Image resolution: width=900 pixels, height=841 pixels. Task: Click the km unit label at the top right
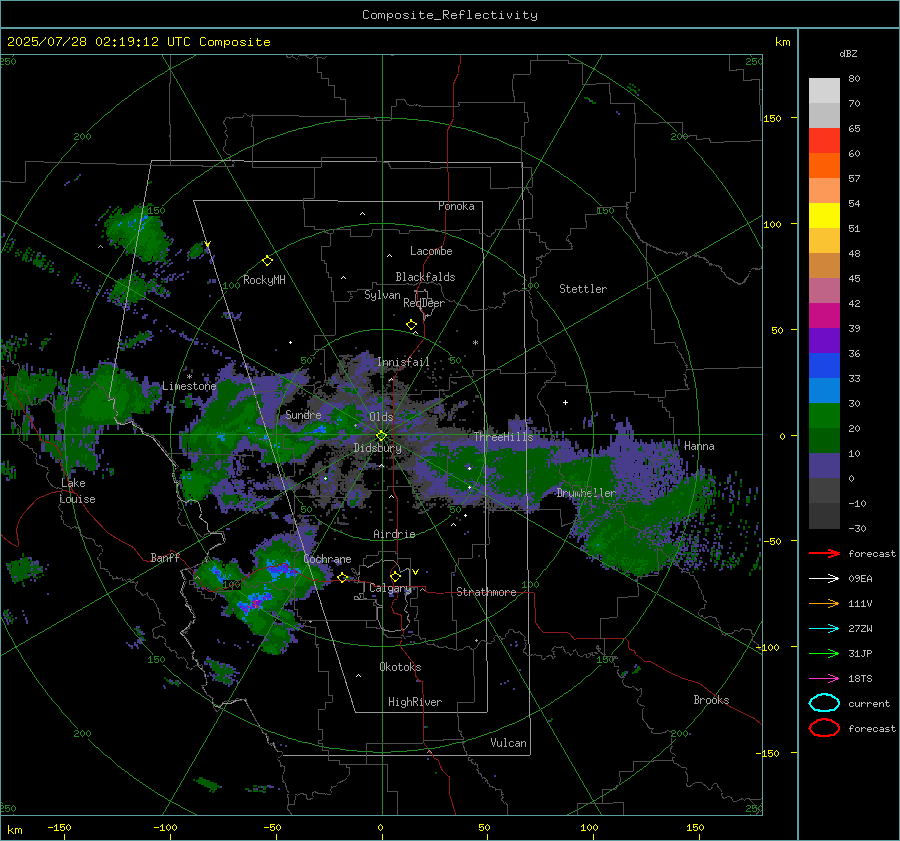[782, 42]
